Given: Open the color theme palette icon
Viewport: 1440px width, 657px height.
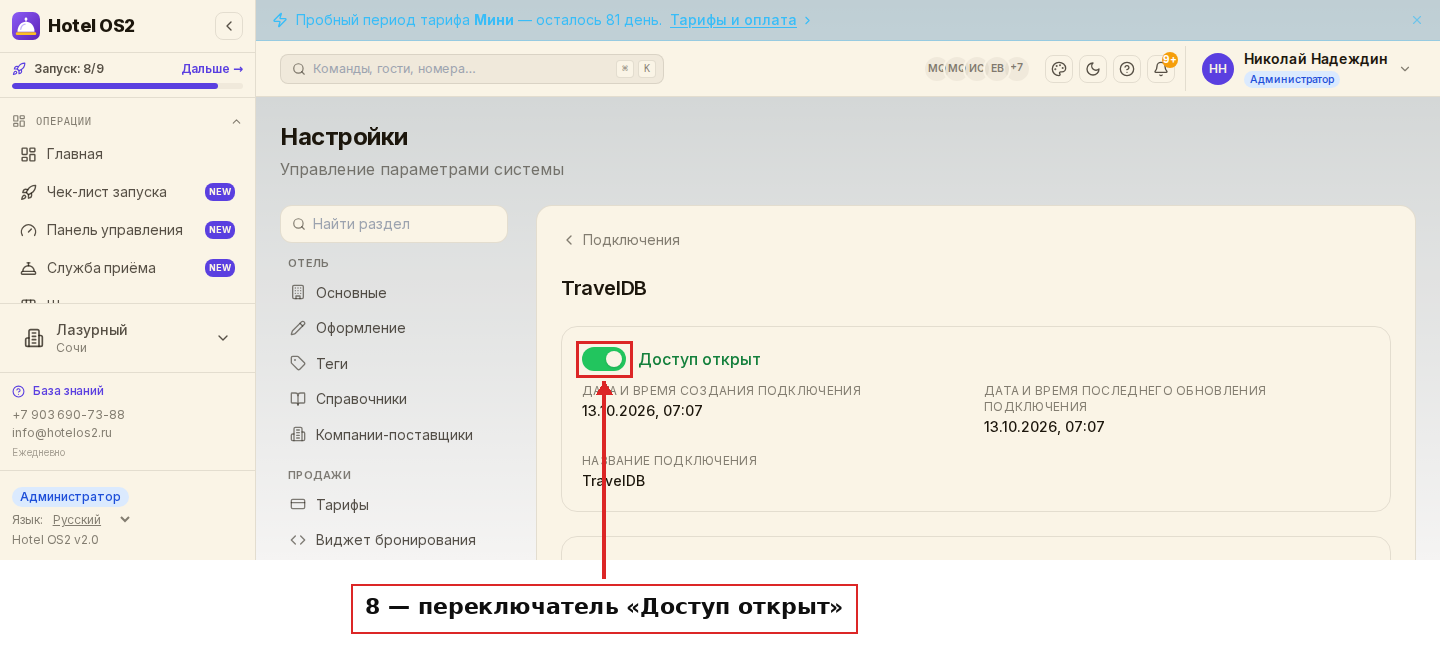Looking at the screenshot, I should pyautogui.click(x=1059, y=69).
